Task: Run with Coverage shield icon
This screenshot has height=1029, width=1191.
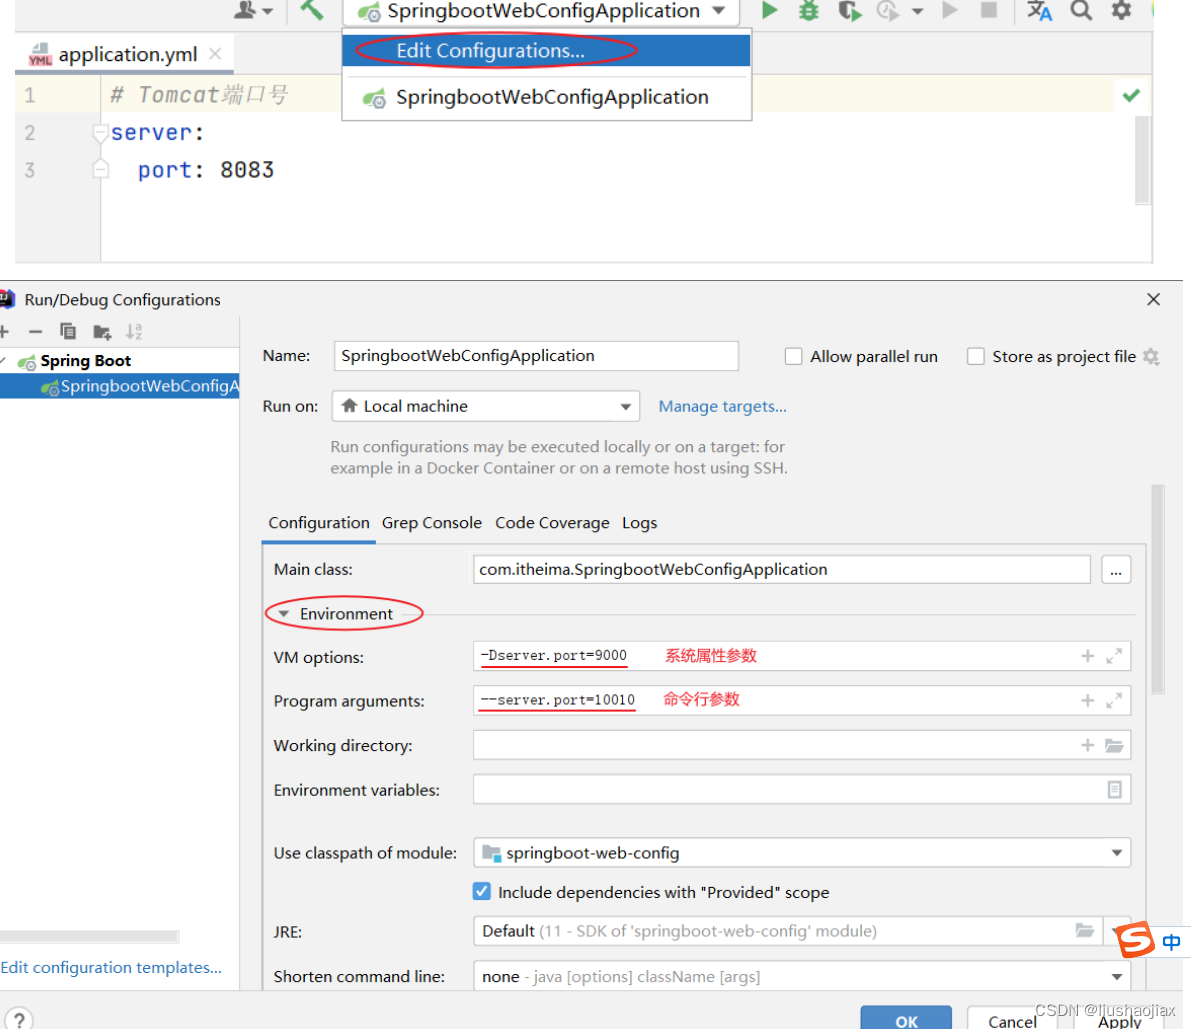Action: click(849, 11)
